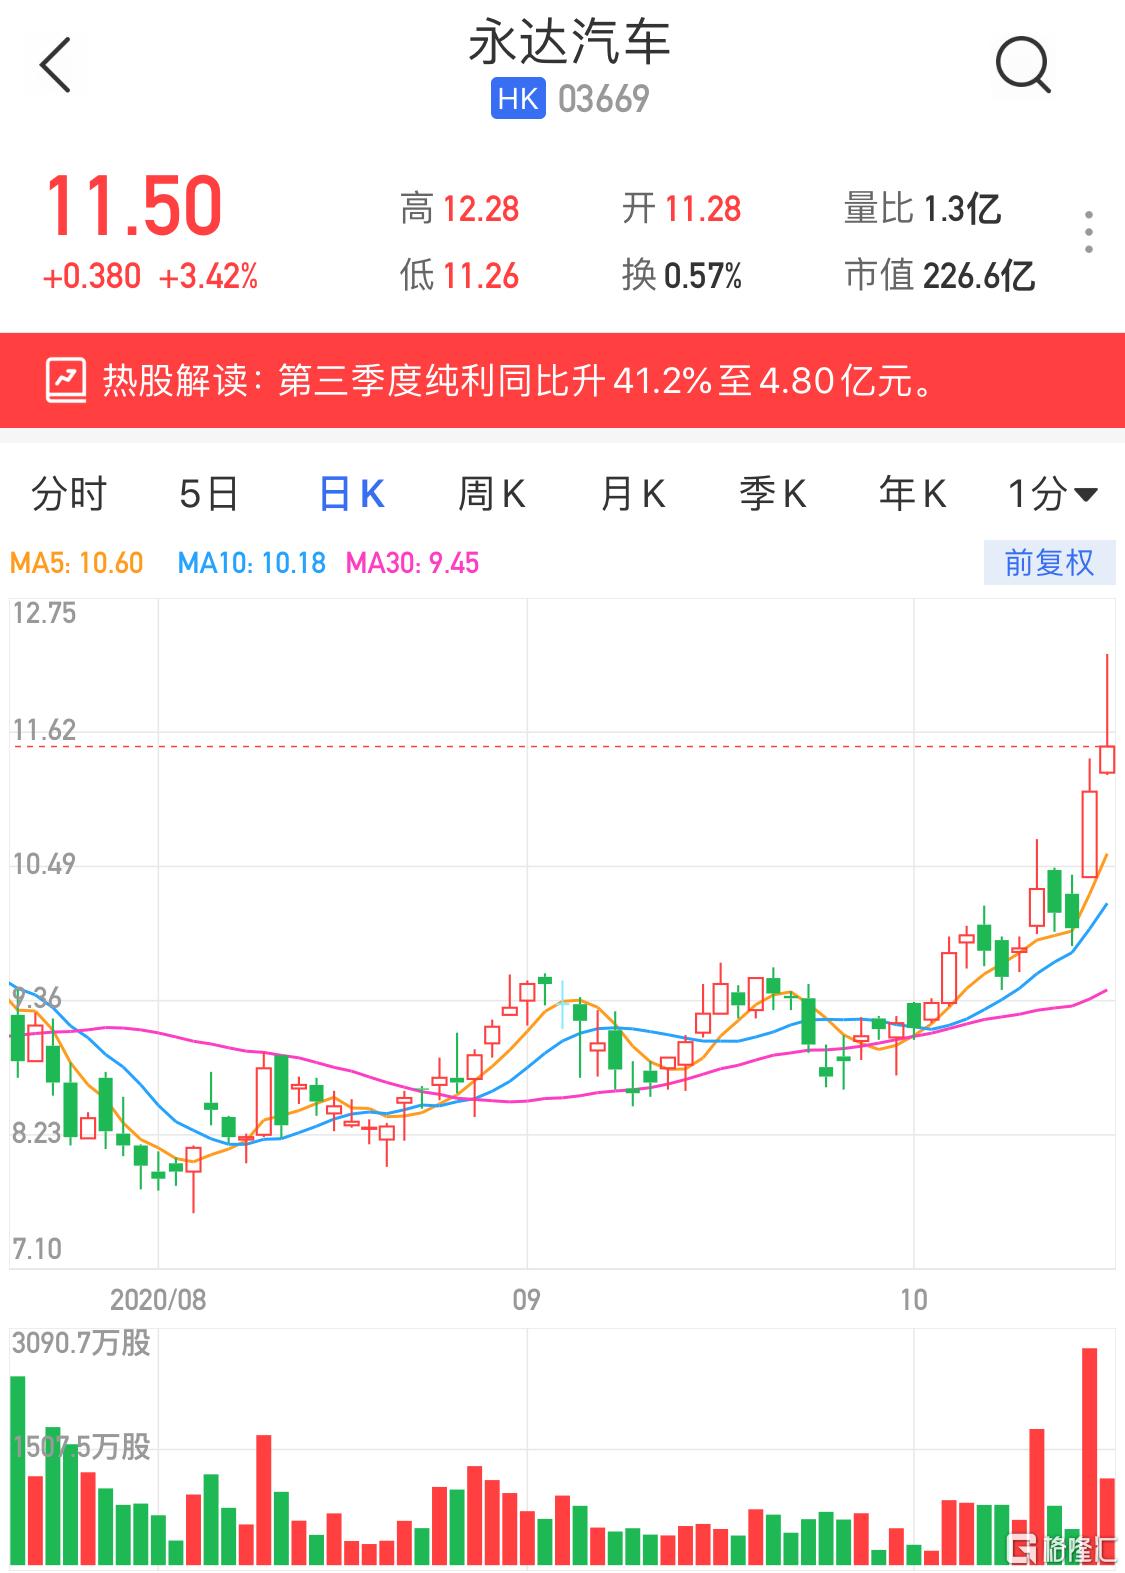Open the 月K monthly chart tab
Image resolution: width=1125 pixels, height=1573 pixels.
point(632,494)
